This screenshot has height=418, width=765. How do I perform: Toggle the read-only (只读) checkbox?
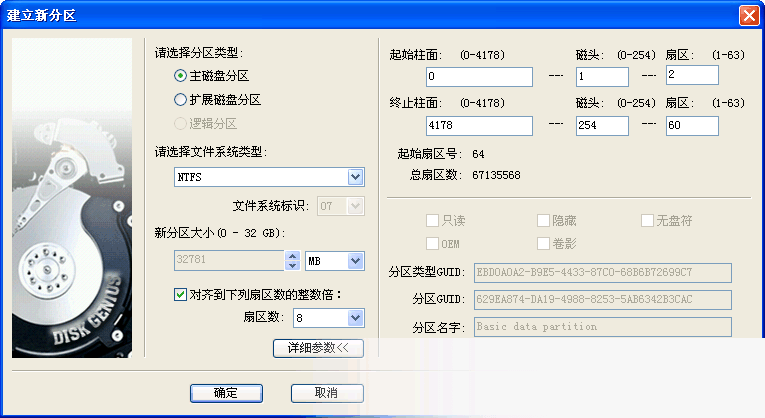point(432,220)
